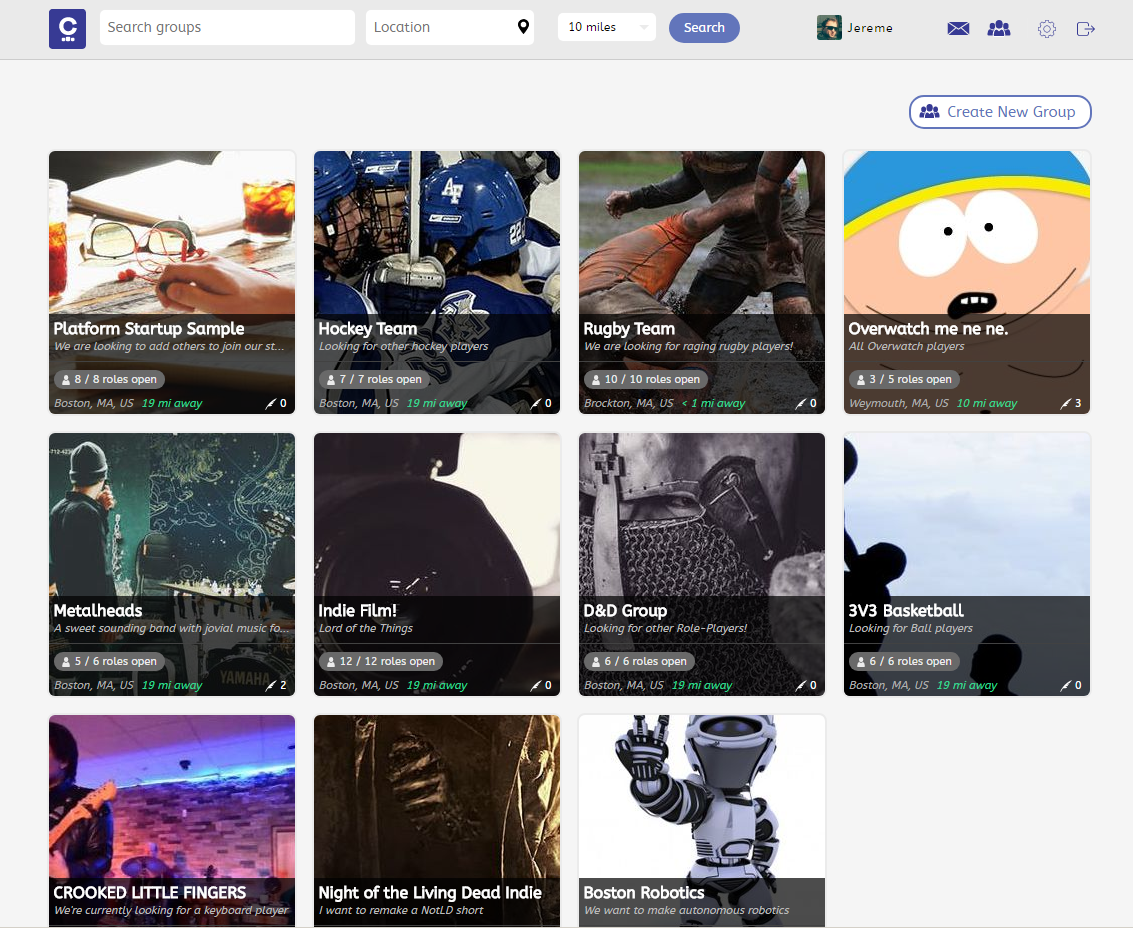Open the CROOKED LITTLE FINGERS group title
This screenshot has width=1133, height=929.
point(150,893)
